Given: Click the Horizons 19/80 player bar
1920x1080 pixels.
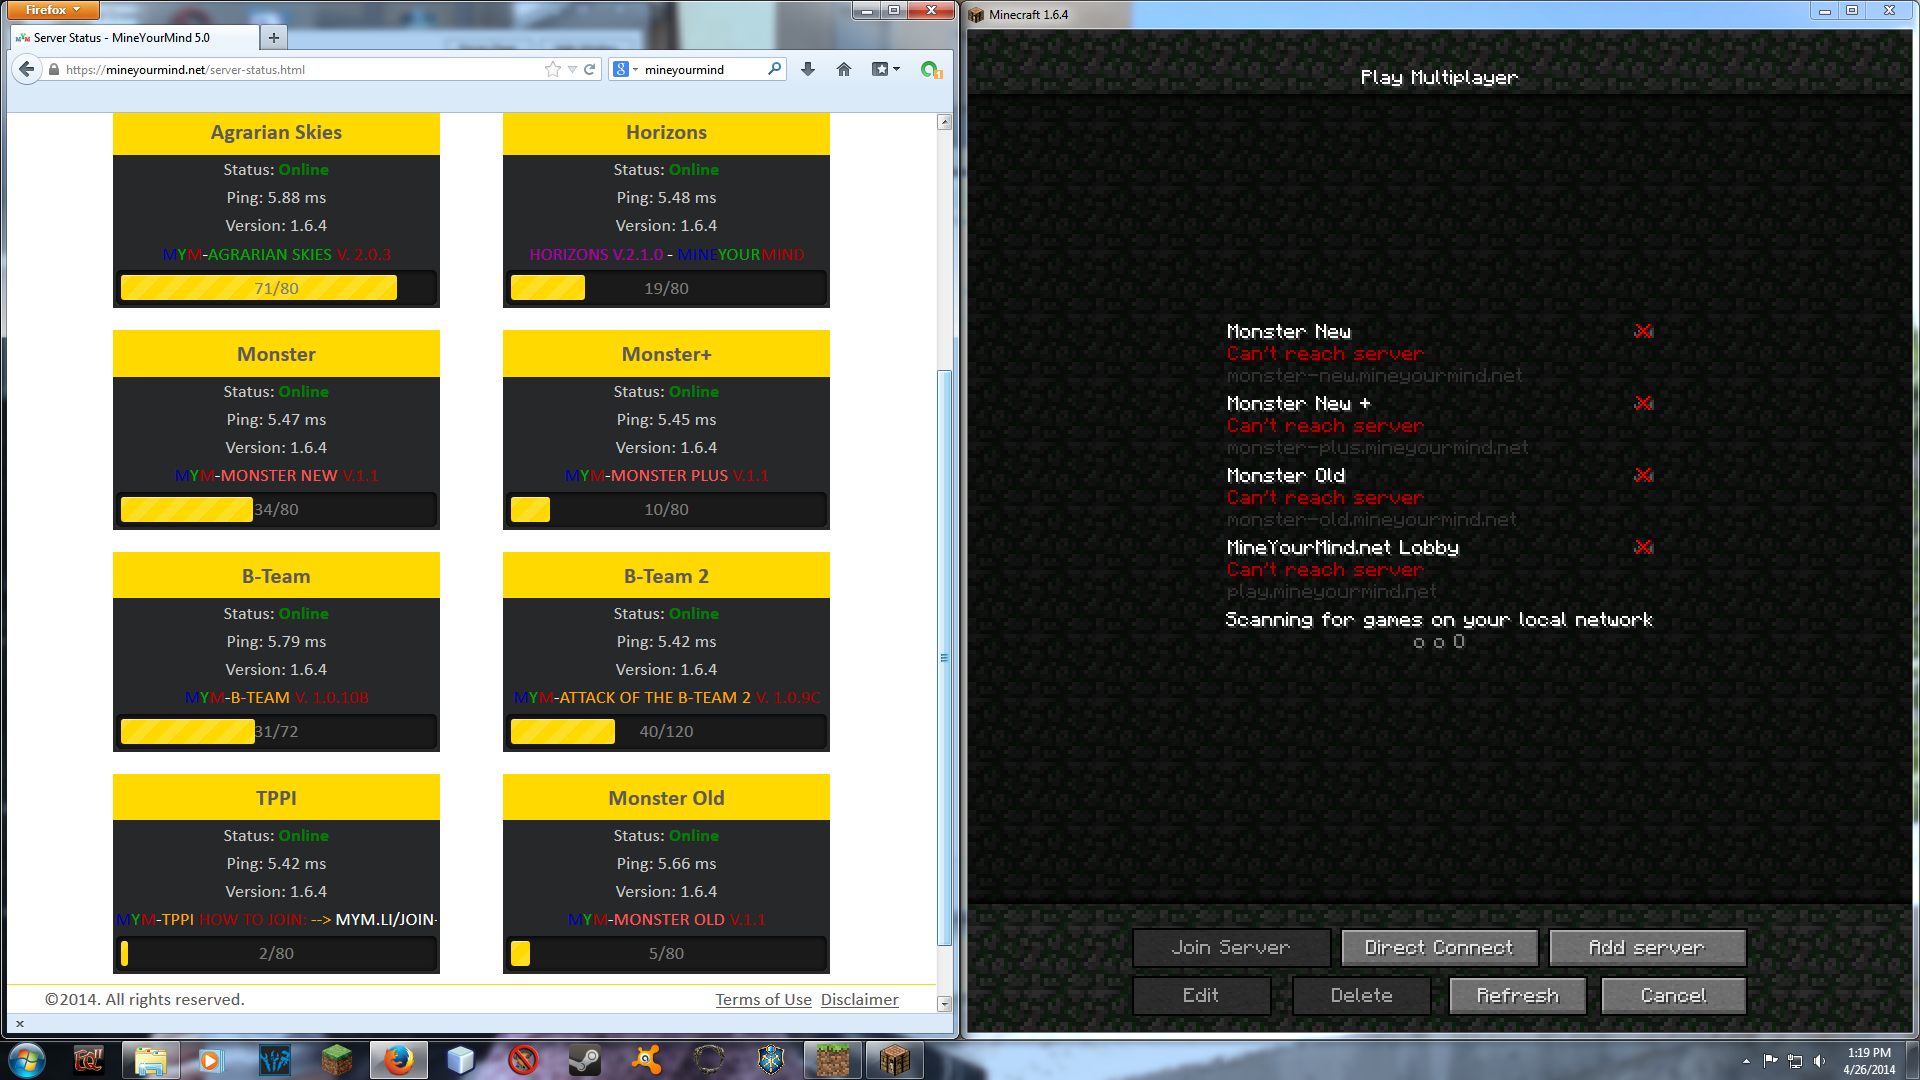Looking at the screenshot, I should pyautogui.click(x=666, y=288).
